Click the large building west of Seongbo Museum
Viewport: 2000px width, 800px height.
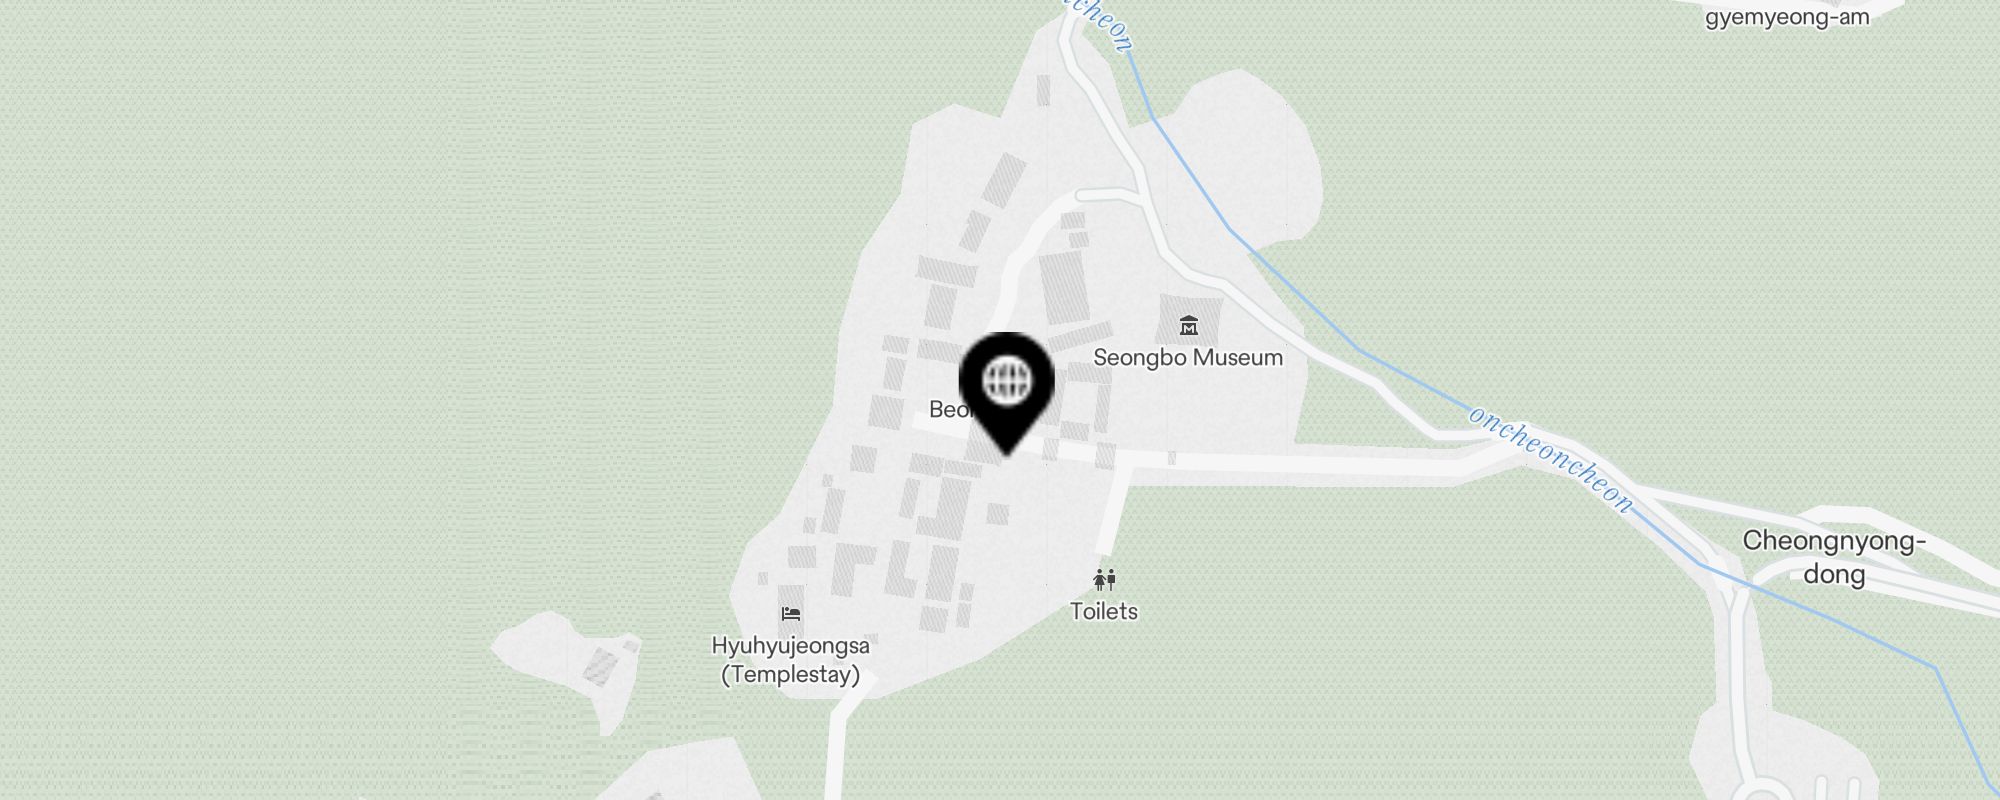[1064, 288]
